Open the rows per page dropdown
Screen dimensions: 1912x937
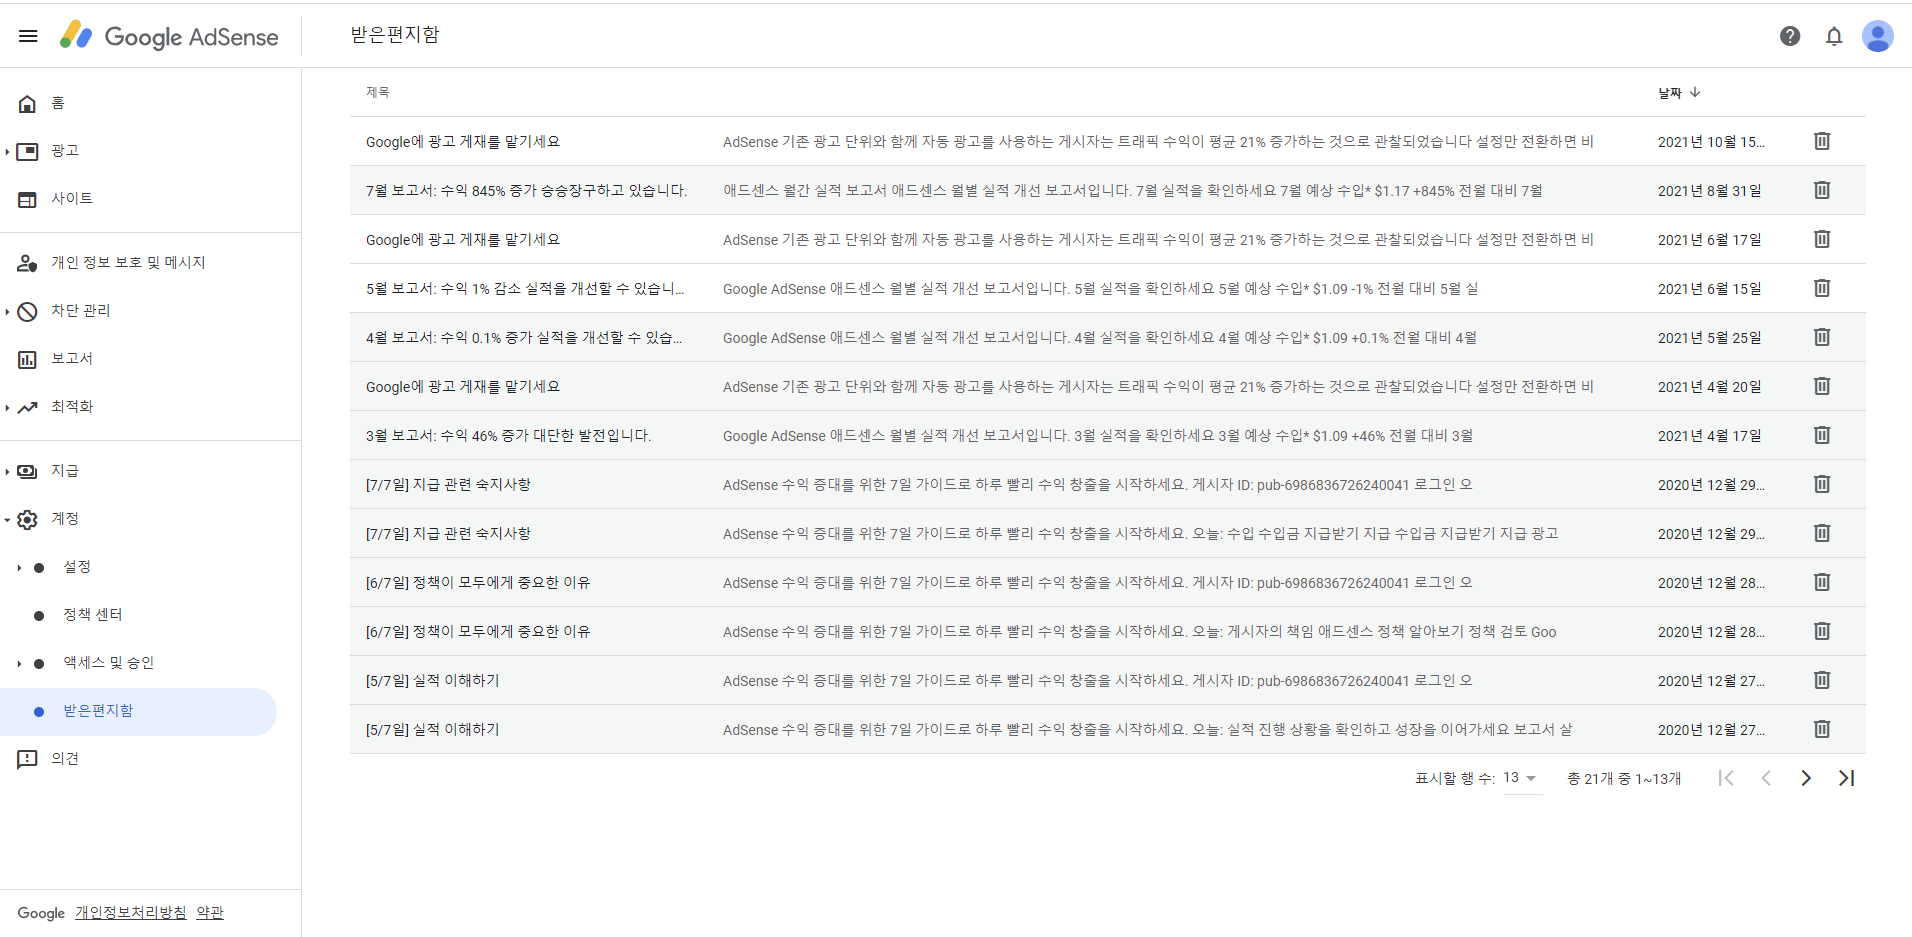tap(1521, 778)
